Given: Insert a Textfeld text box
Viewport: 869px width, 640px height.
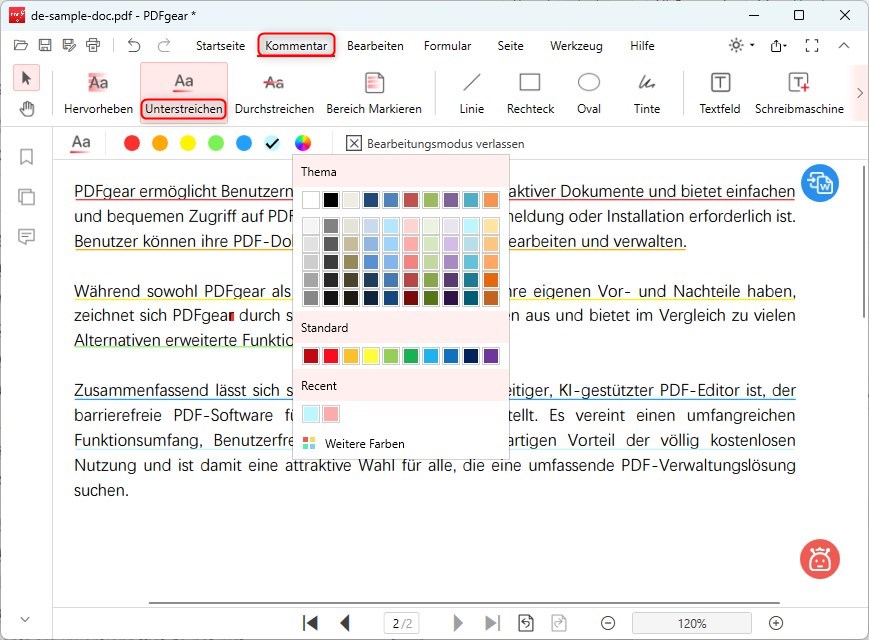Looking at the screenshot, I should coord(720,92).
